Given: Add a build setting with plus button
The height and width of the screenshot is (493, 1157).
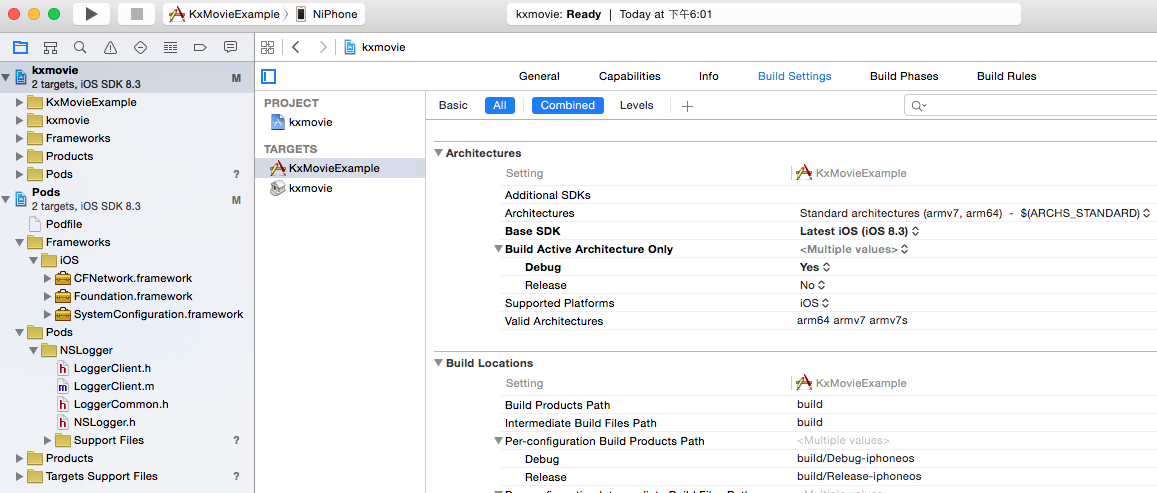Looking at the screenshot, I should point(687,106).
